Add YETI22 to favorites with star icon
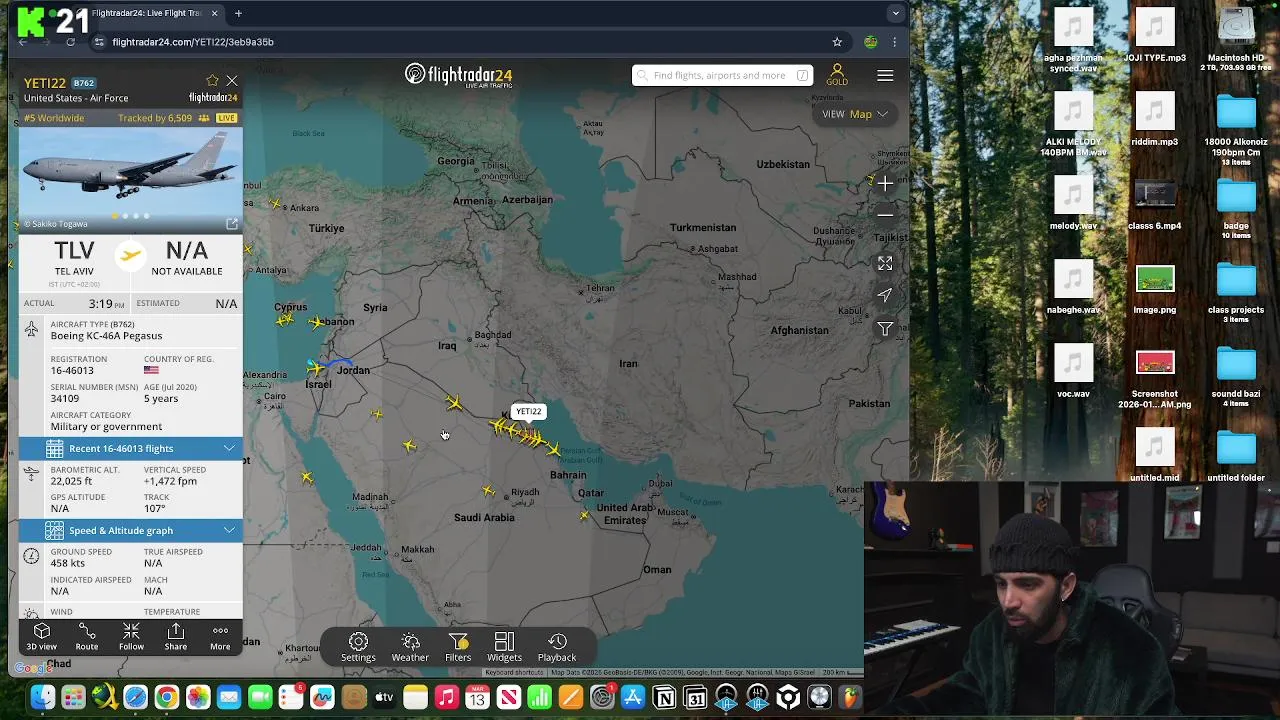Viewport: 1280px width, 720px height. 212,81
